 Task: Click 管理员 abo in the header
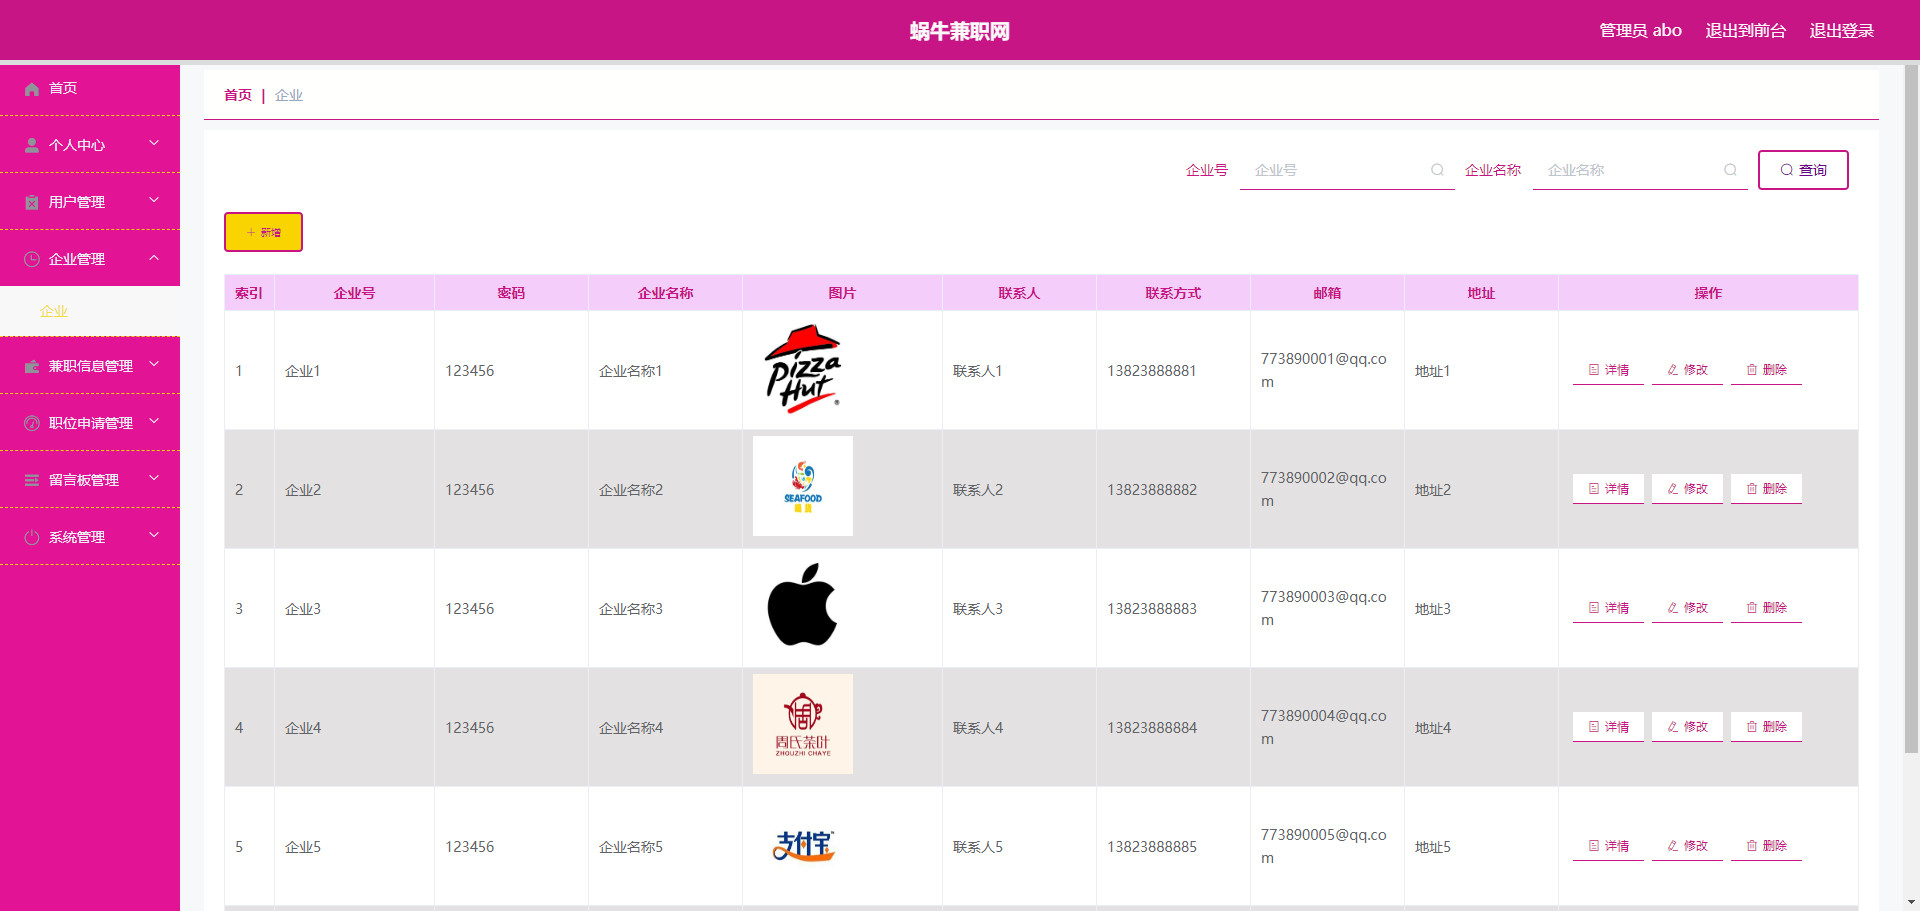point(1640,31)
